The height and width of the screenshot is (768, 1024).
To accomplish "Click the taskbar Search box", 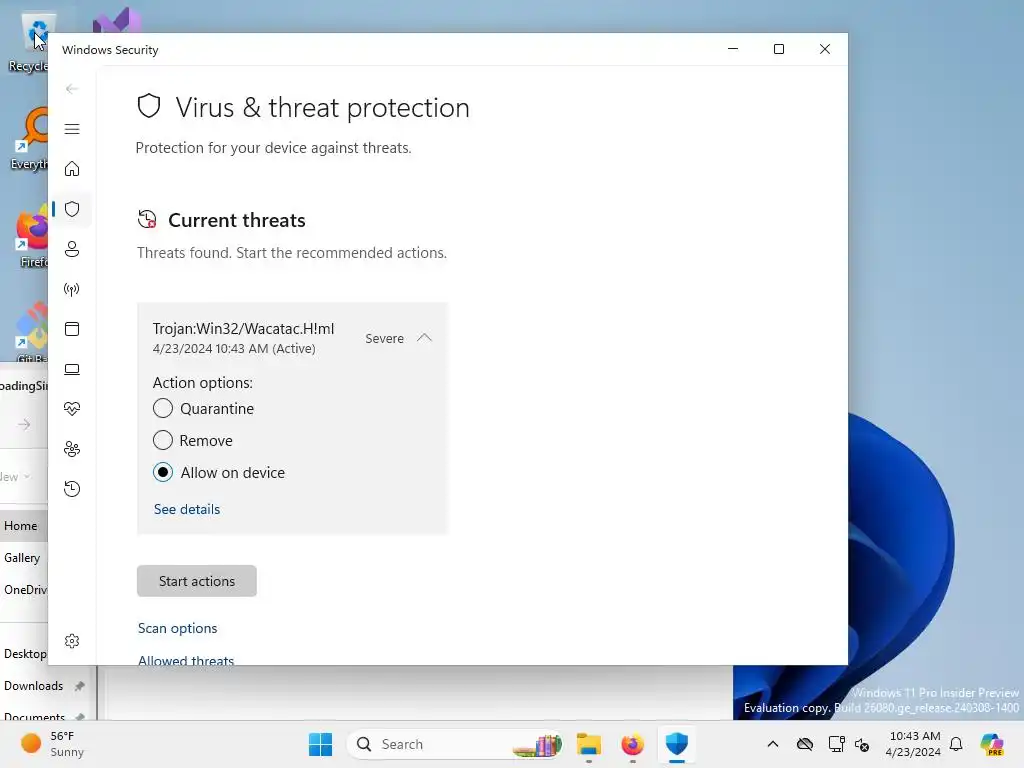I will [x=455, y=744].
